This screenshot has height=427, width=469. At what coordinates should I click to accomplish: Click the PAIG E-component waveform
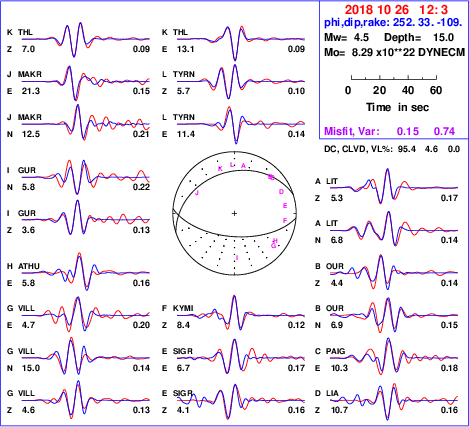click(394, 357)
